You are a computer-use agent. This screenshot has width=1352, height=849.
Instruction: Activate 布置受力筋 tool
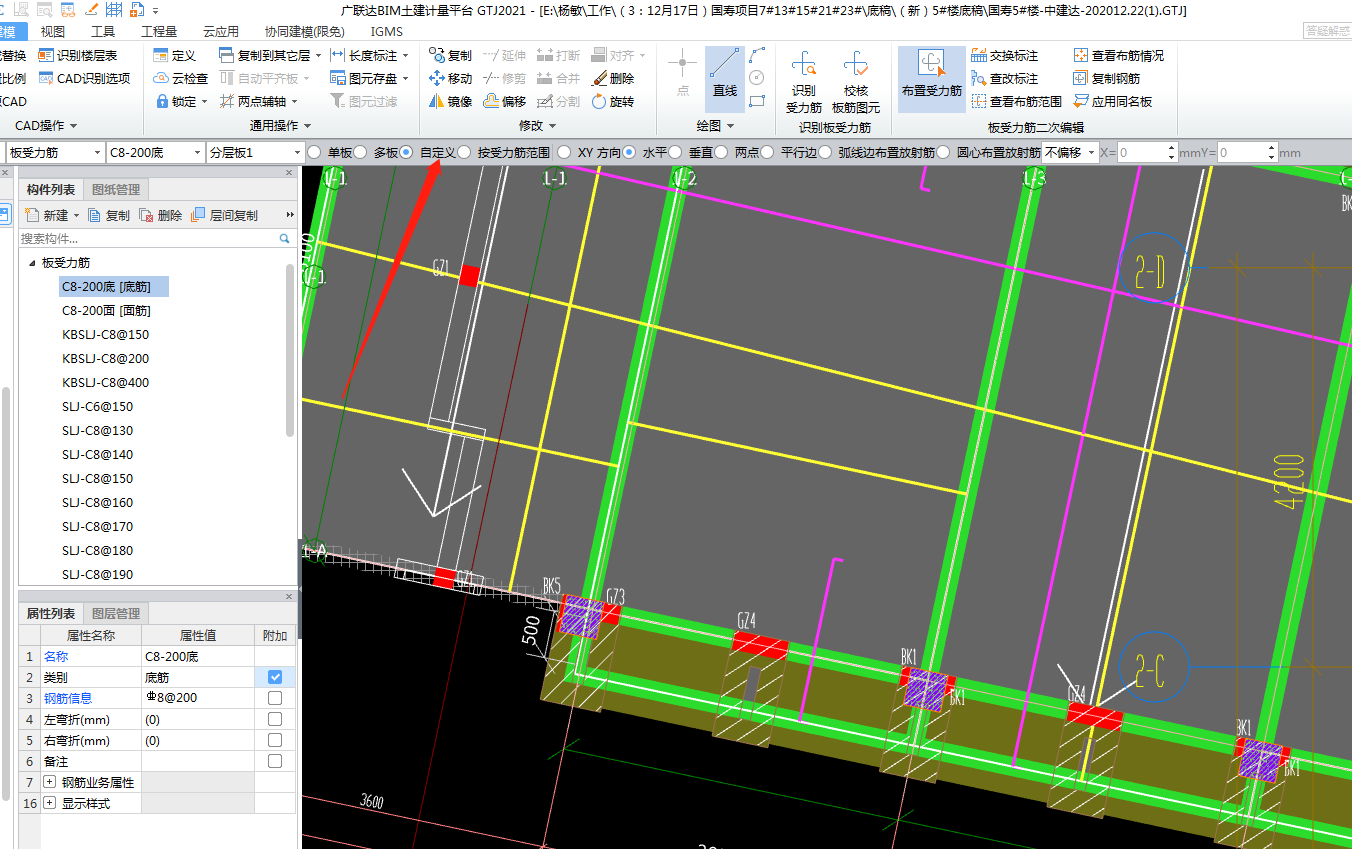[x=931, y=77]
